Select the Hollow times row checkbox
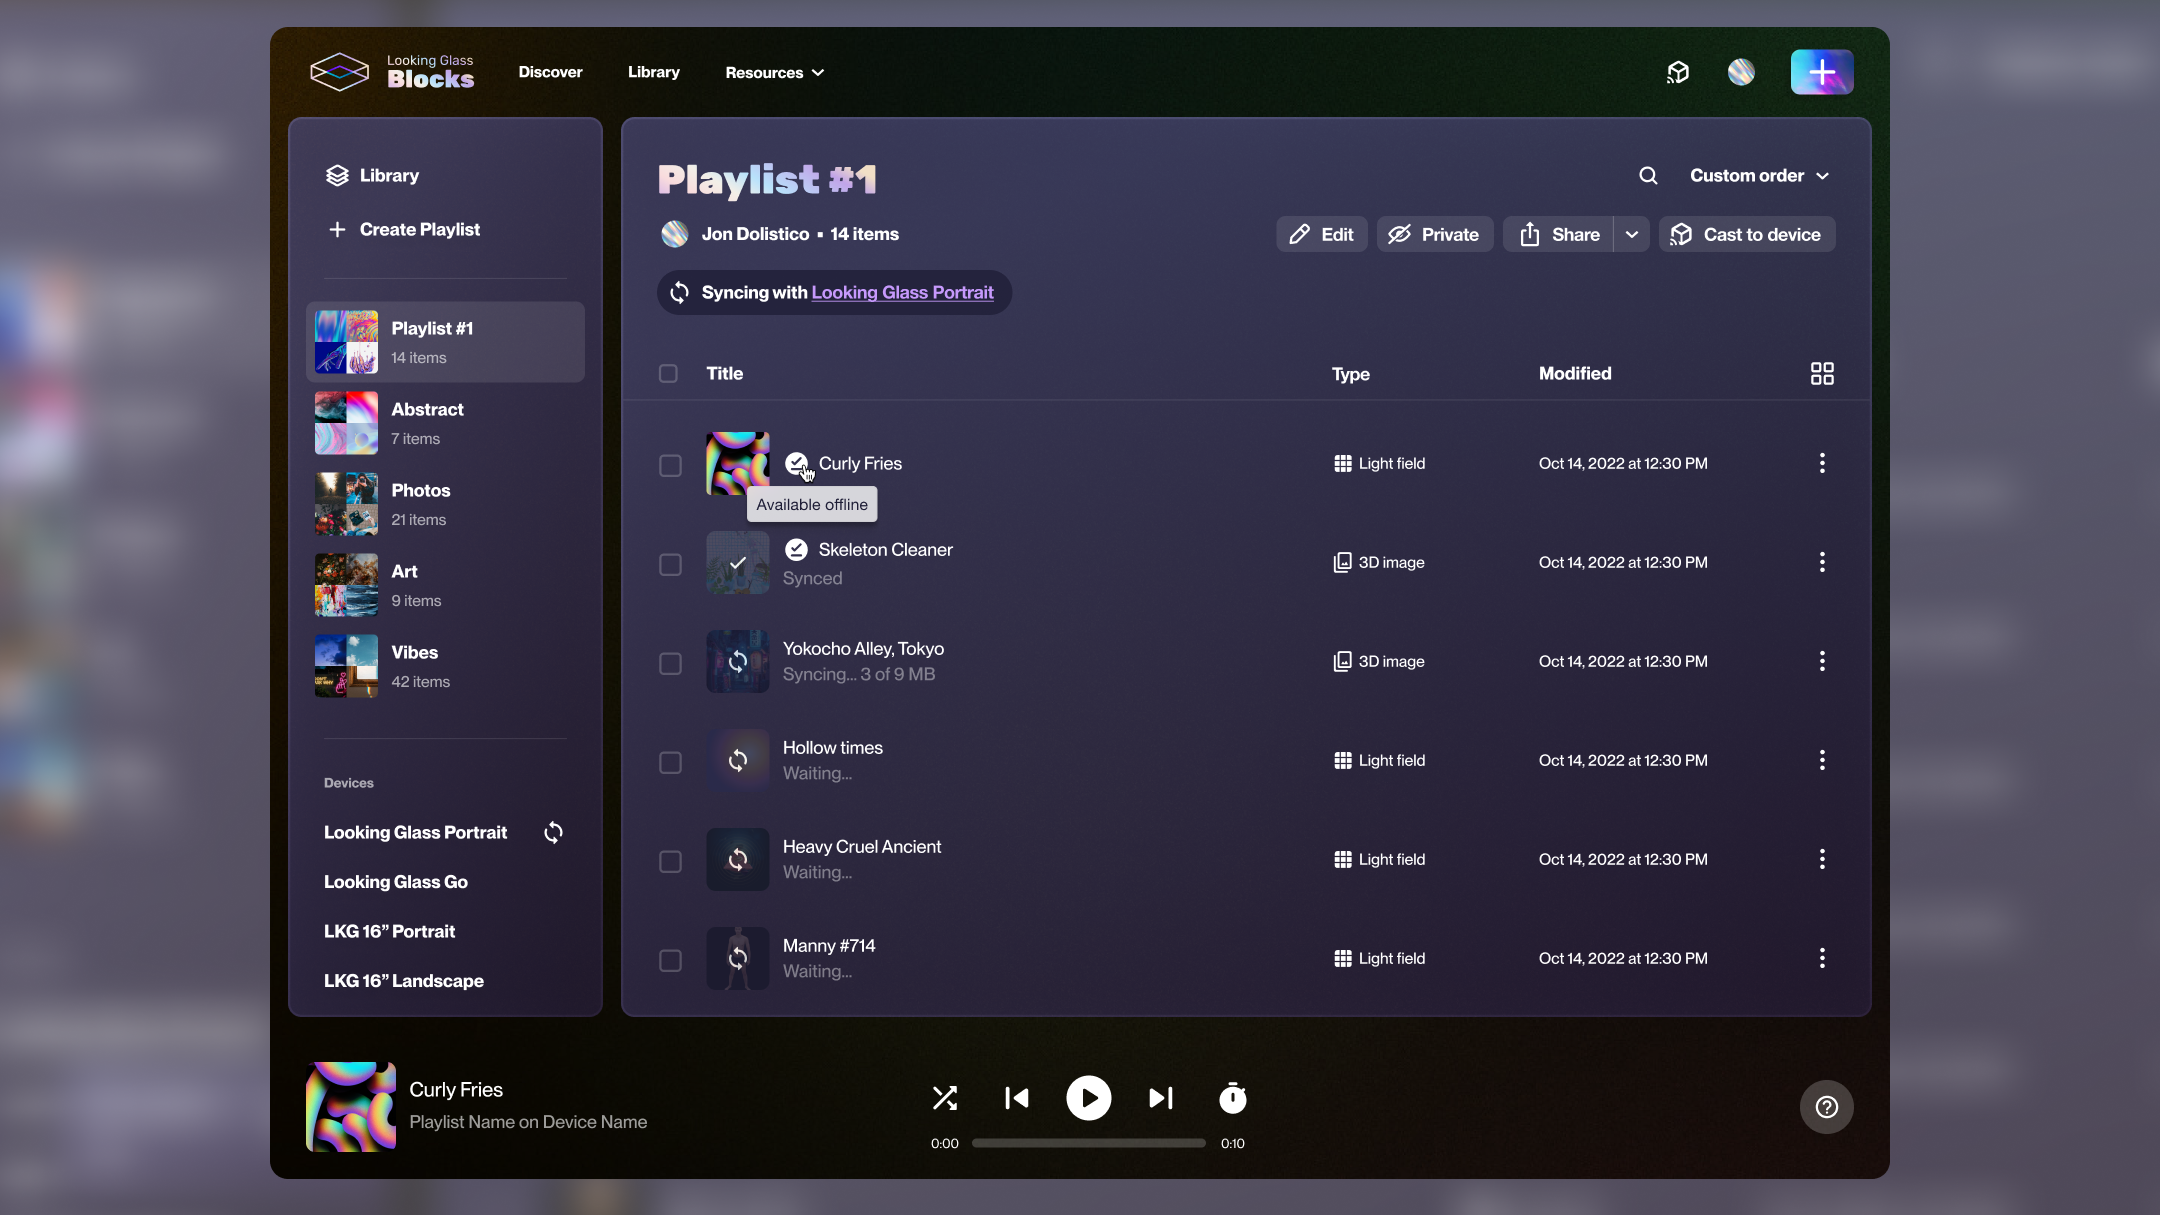Screen dimensions: 2160x1215 670,763
